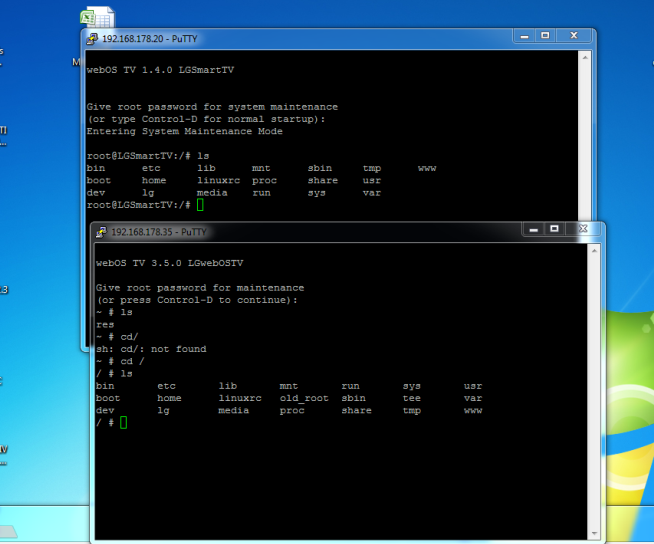Click the green cursor at root@LGSmartTV prompt

click(x=200, y=204)
